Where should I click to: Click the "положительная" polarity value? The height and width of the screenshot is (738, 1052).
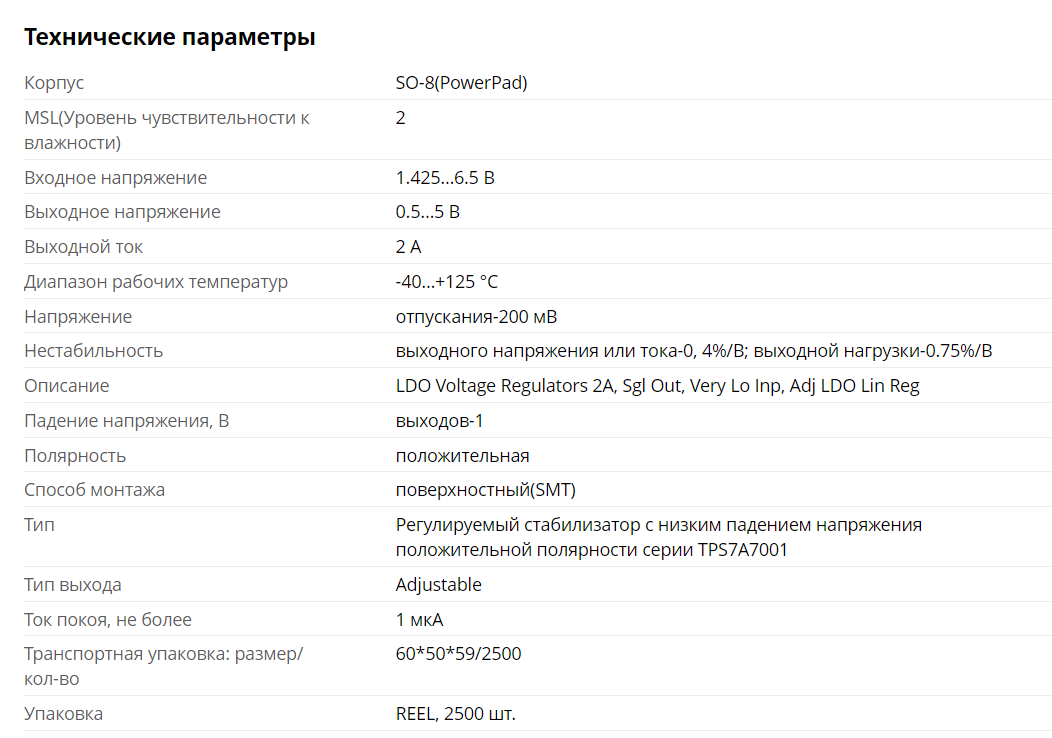pos(462,456)
